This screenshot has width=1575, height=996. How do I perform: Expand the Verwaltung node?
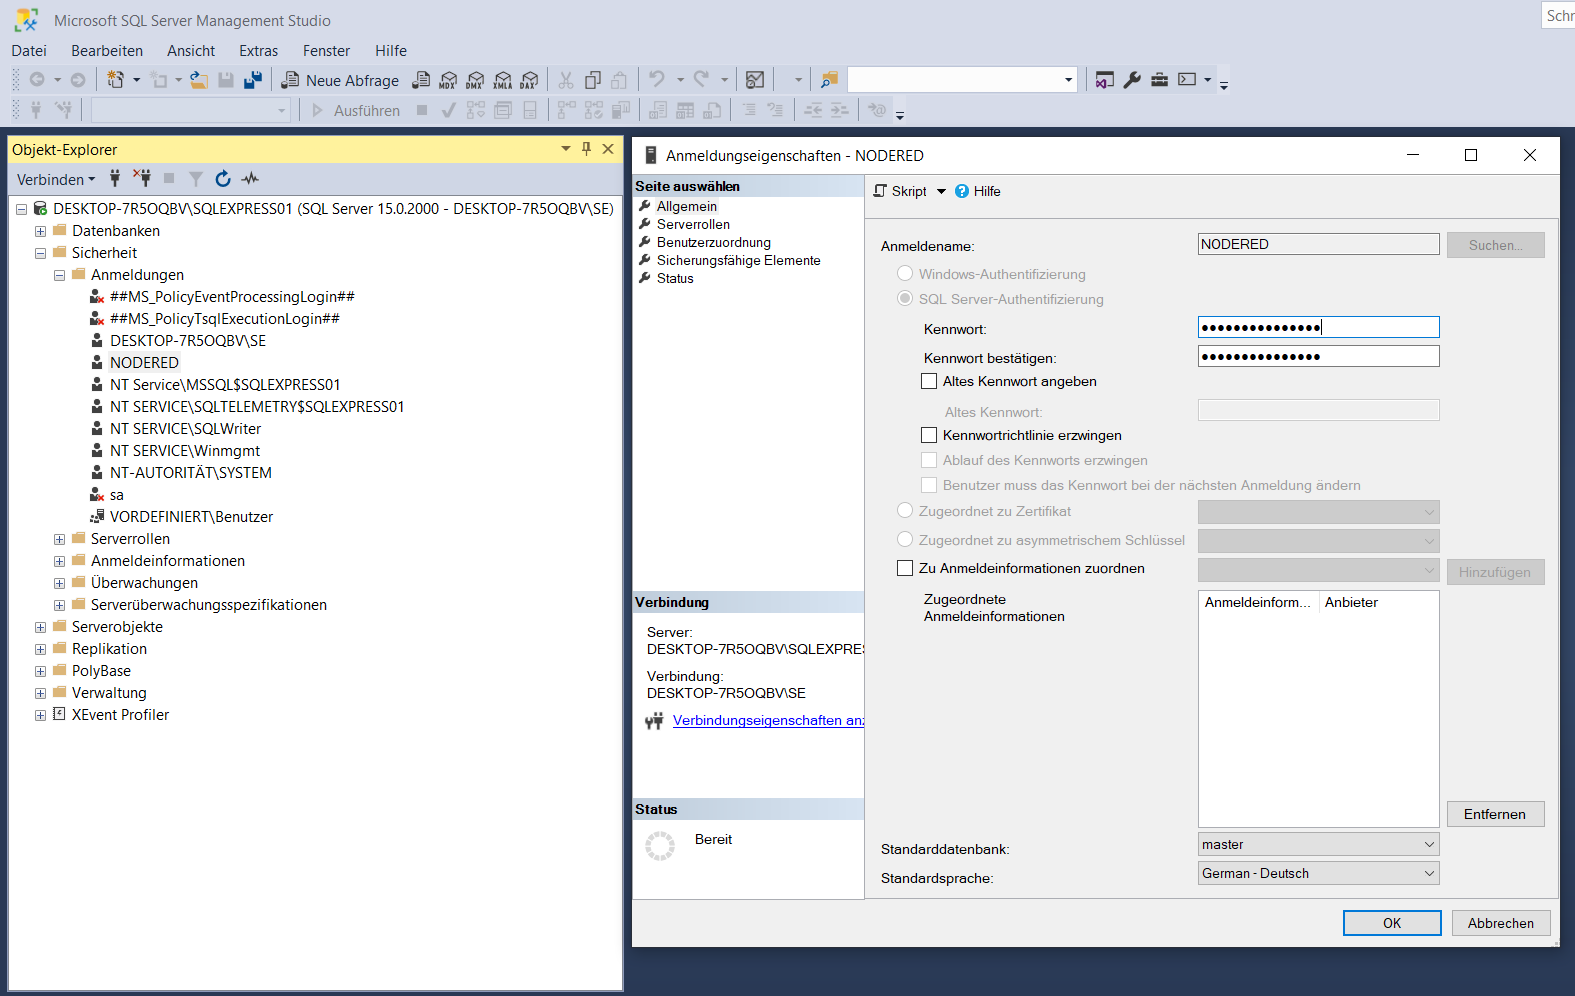point(41,693)
